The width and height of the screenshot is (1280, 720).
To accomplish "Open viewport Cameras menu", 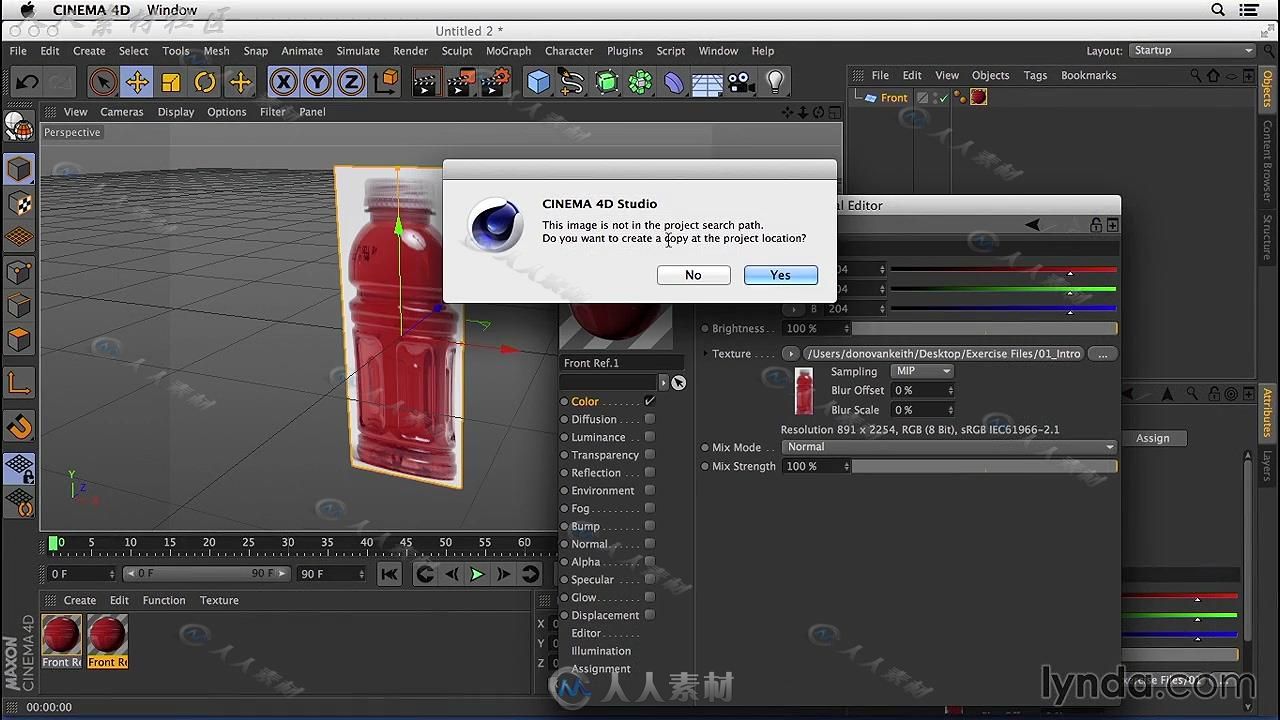I will [x=121, y=112].
